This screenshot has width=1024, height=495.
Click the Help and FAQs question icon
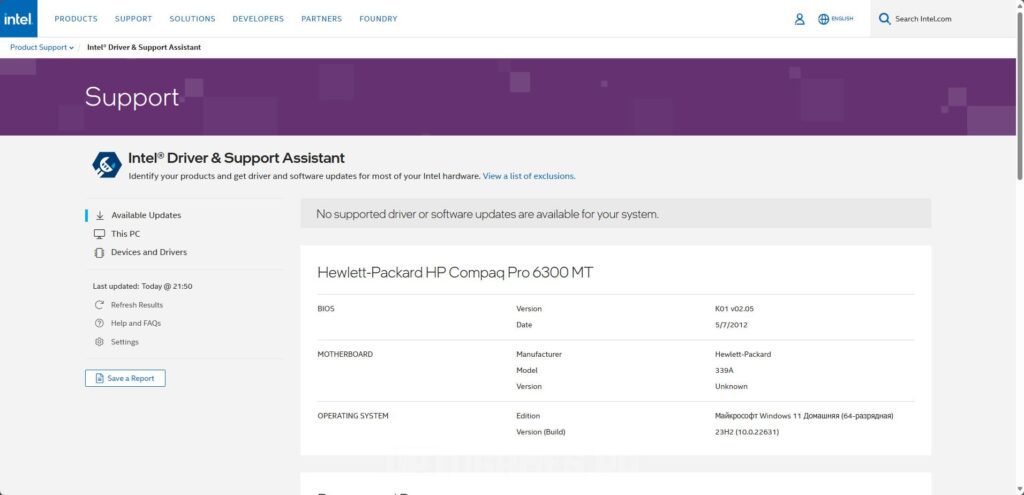(99, 323)
